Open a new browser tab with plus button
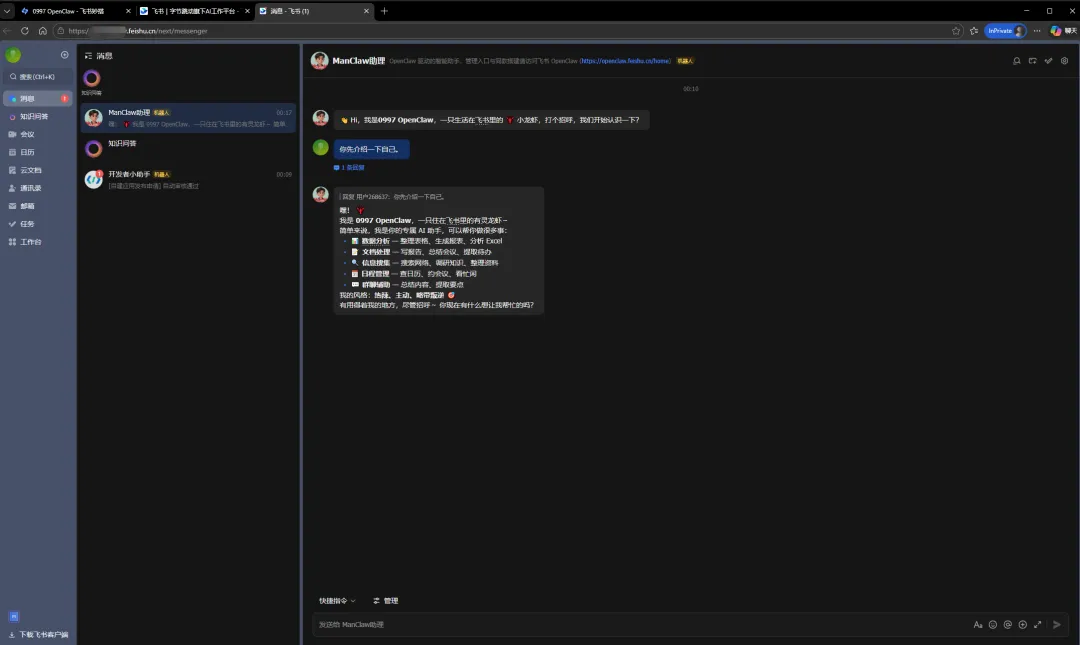Screen dimensions: 1080x645 click(384, 11)
